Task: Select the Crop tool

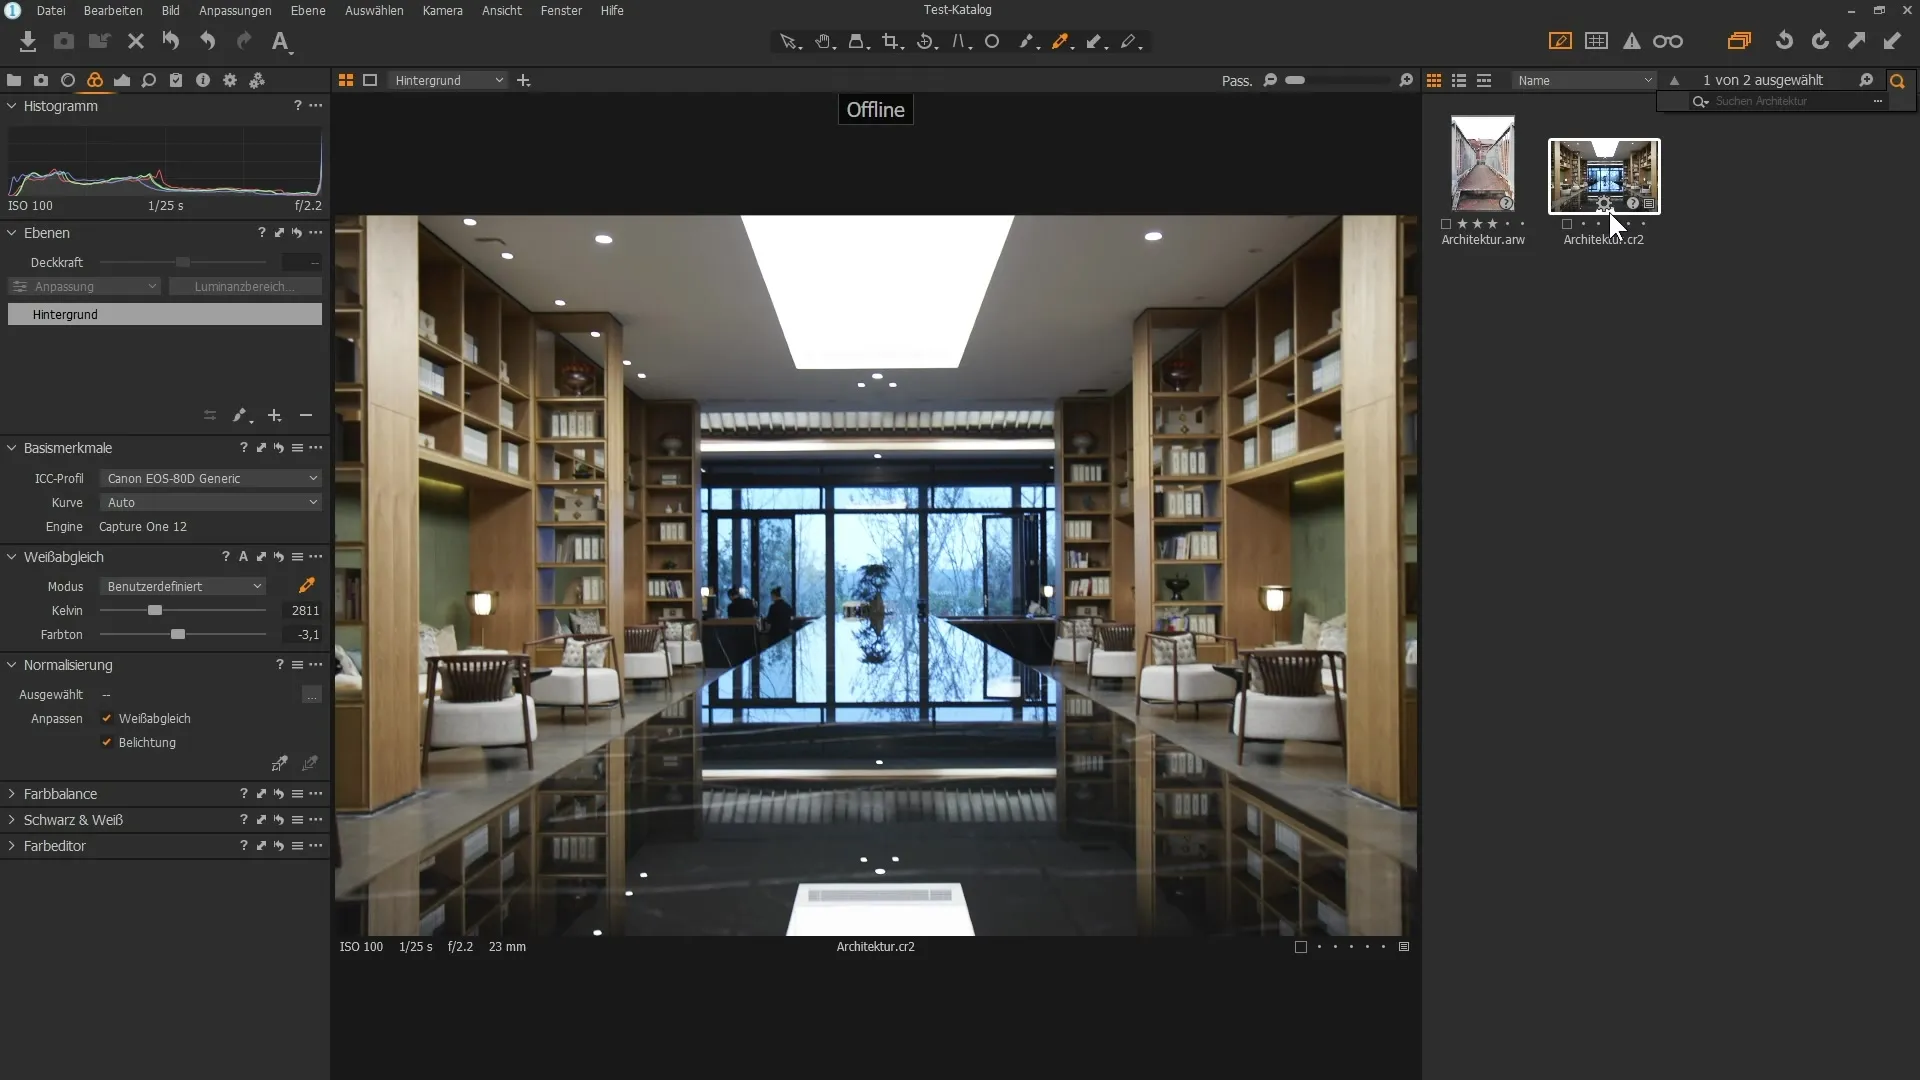Action: [x=892, y=42]
